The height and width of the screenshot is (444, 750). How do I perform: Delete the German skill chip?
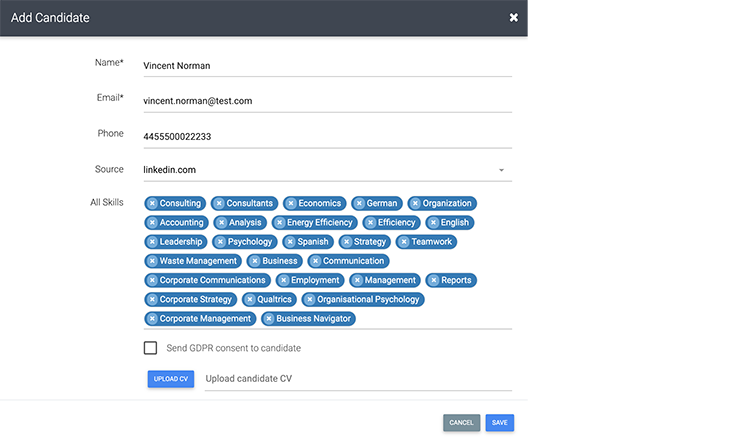359,203
